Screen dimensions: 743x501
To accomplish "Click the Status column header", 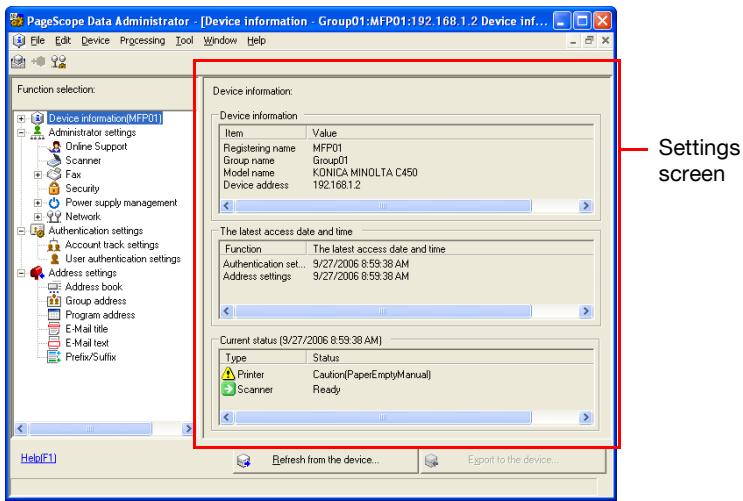I will pos(450,357).
